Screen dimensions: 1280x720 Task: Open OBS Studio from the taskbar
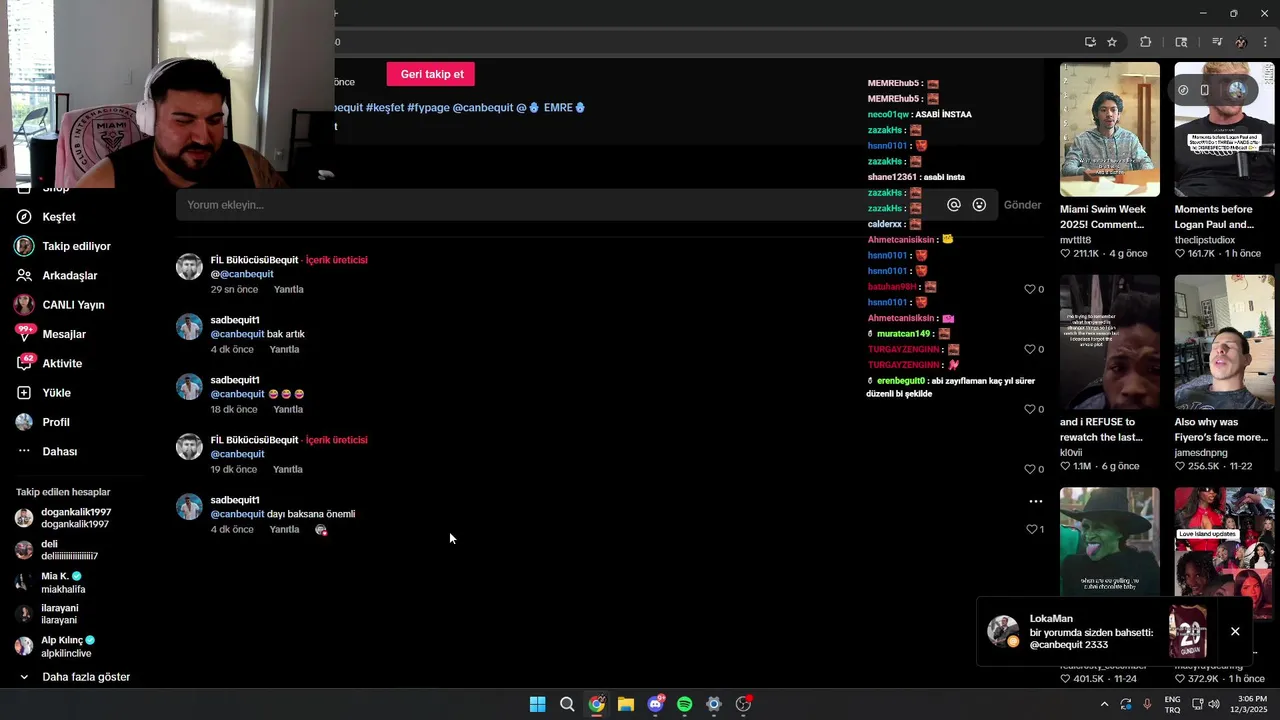point(743,704)
